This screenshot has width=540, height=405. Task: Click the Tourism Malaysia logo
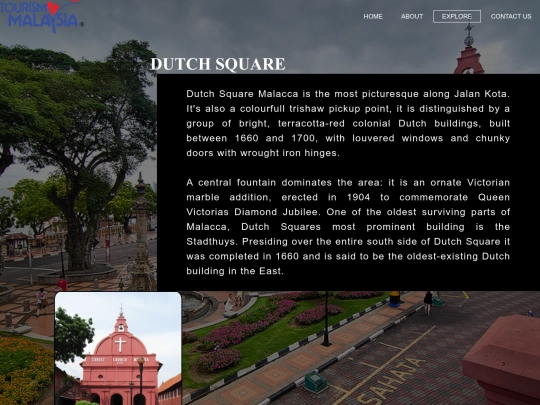click(x=41, y=16)
